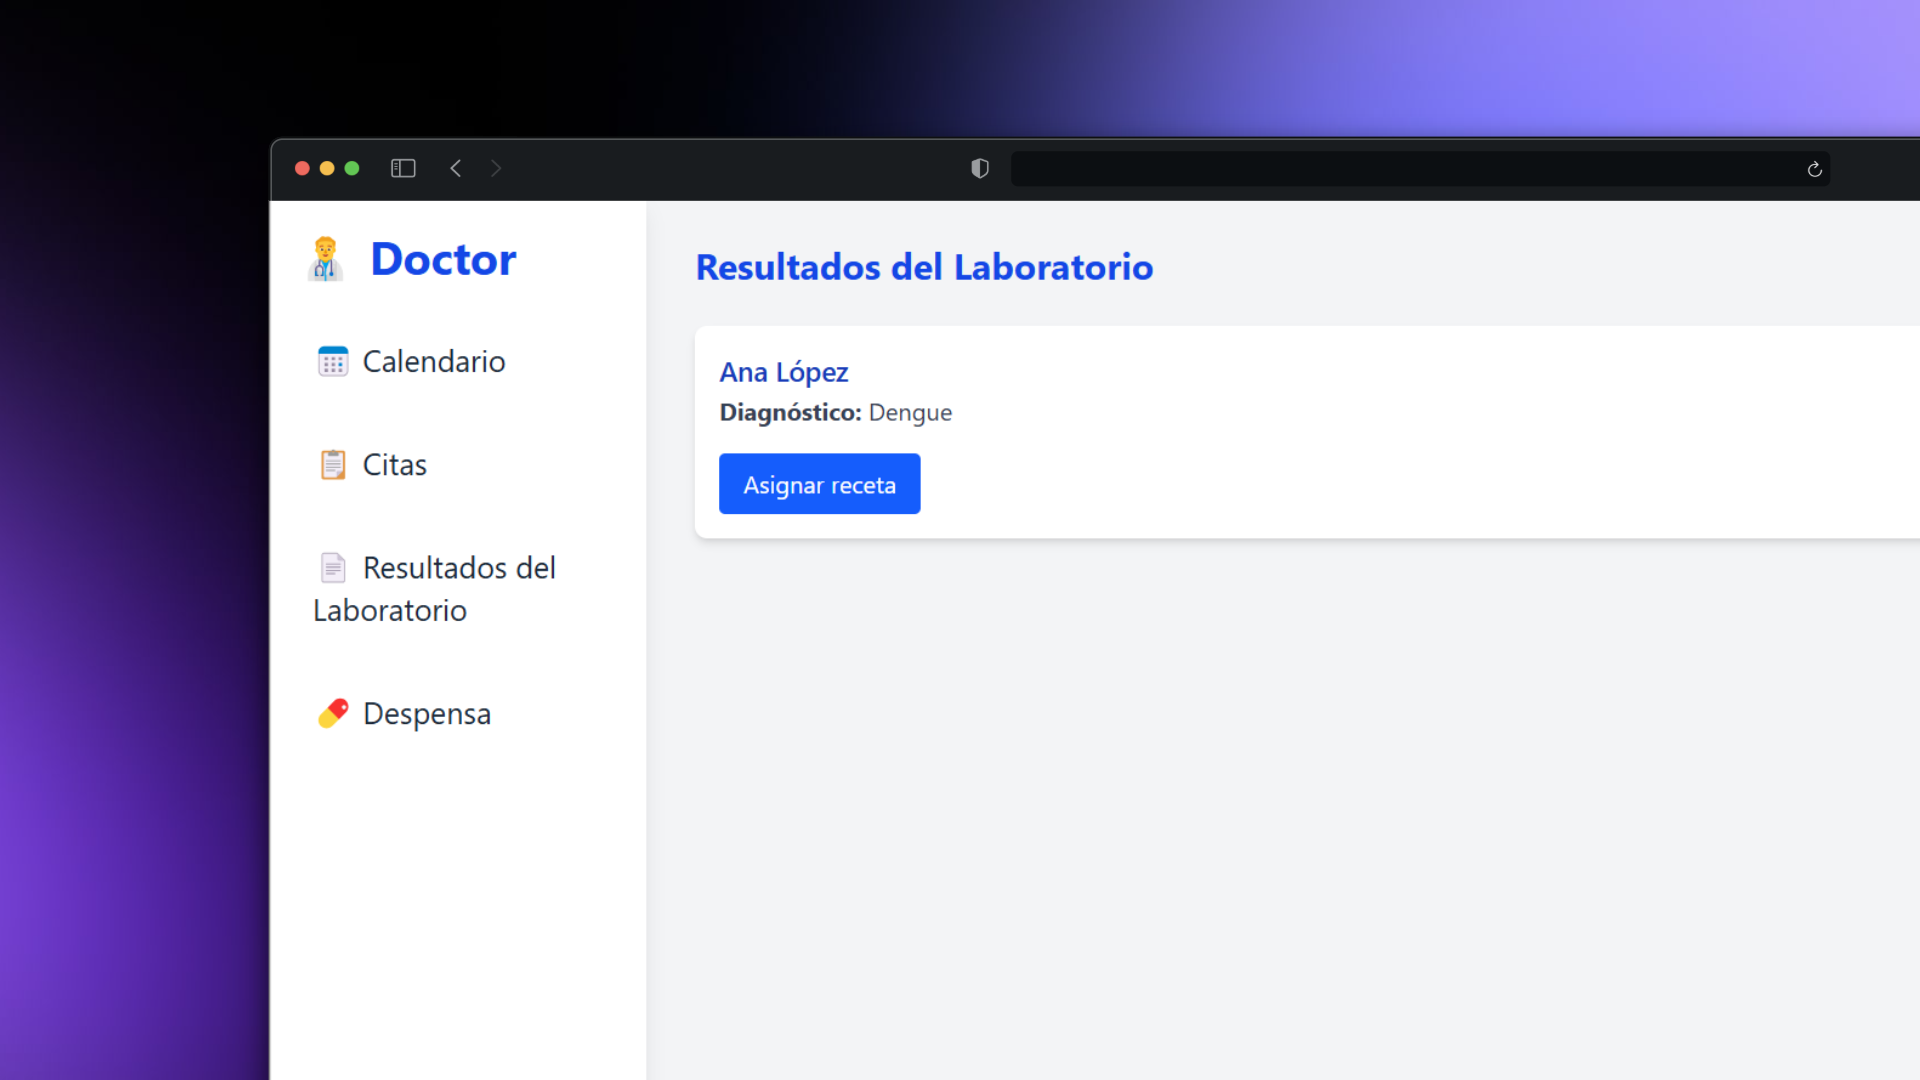
Task: Minimize the window with the yellow button
Action: point(327,168)
